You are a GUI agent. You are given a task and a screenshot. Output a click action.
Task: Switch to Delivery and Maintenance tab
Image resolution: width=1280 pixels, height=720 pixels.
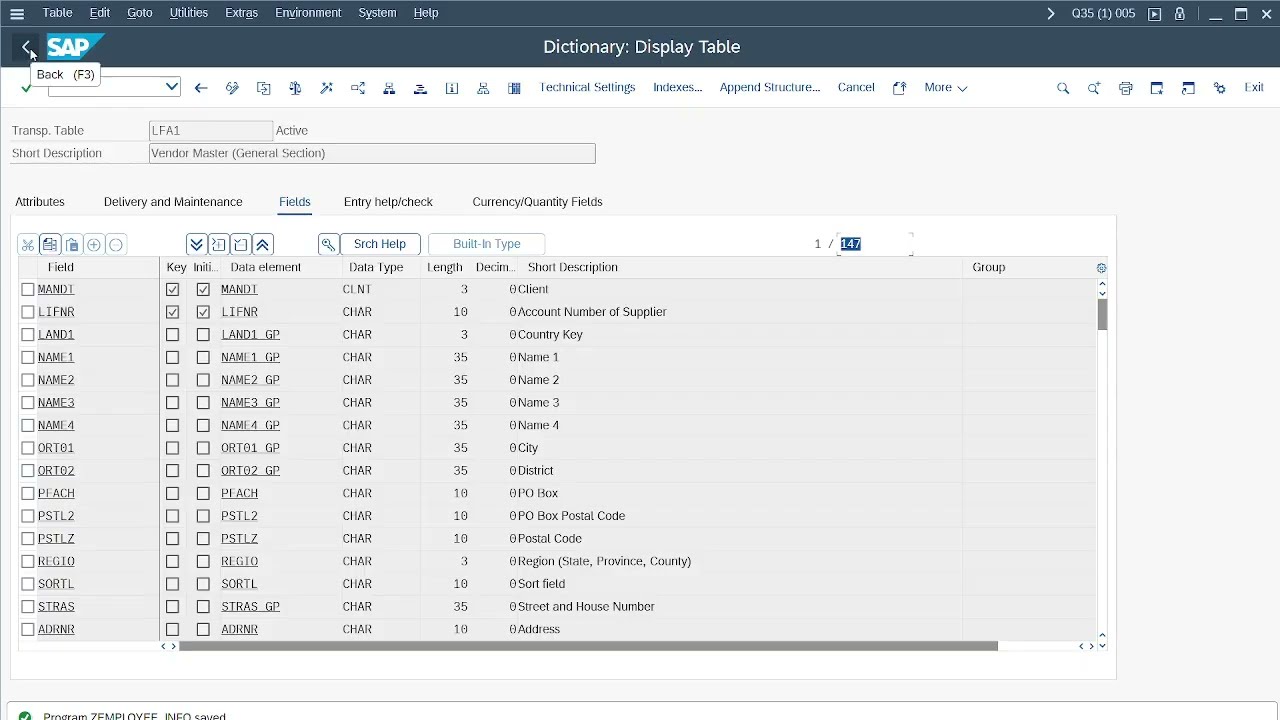tap(173, 202)
